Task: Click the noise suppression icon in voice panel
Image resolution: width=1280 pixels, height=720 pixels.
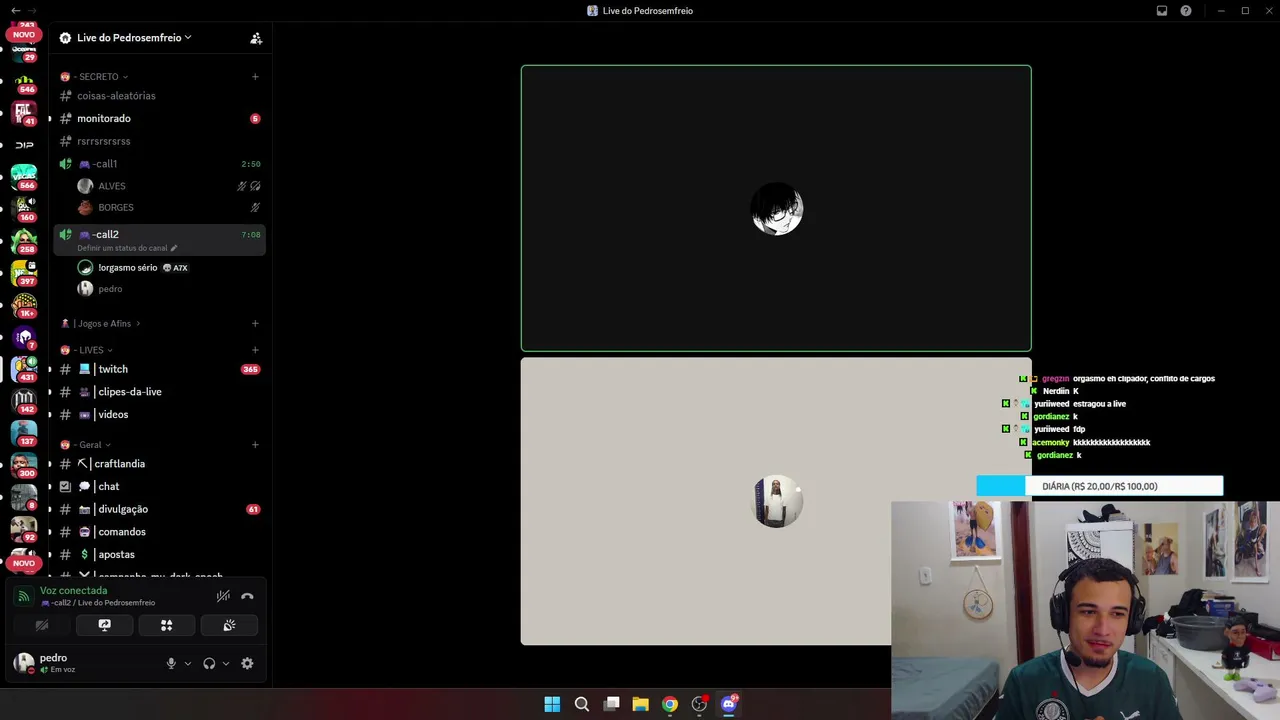Action: 223,596
